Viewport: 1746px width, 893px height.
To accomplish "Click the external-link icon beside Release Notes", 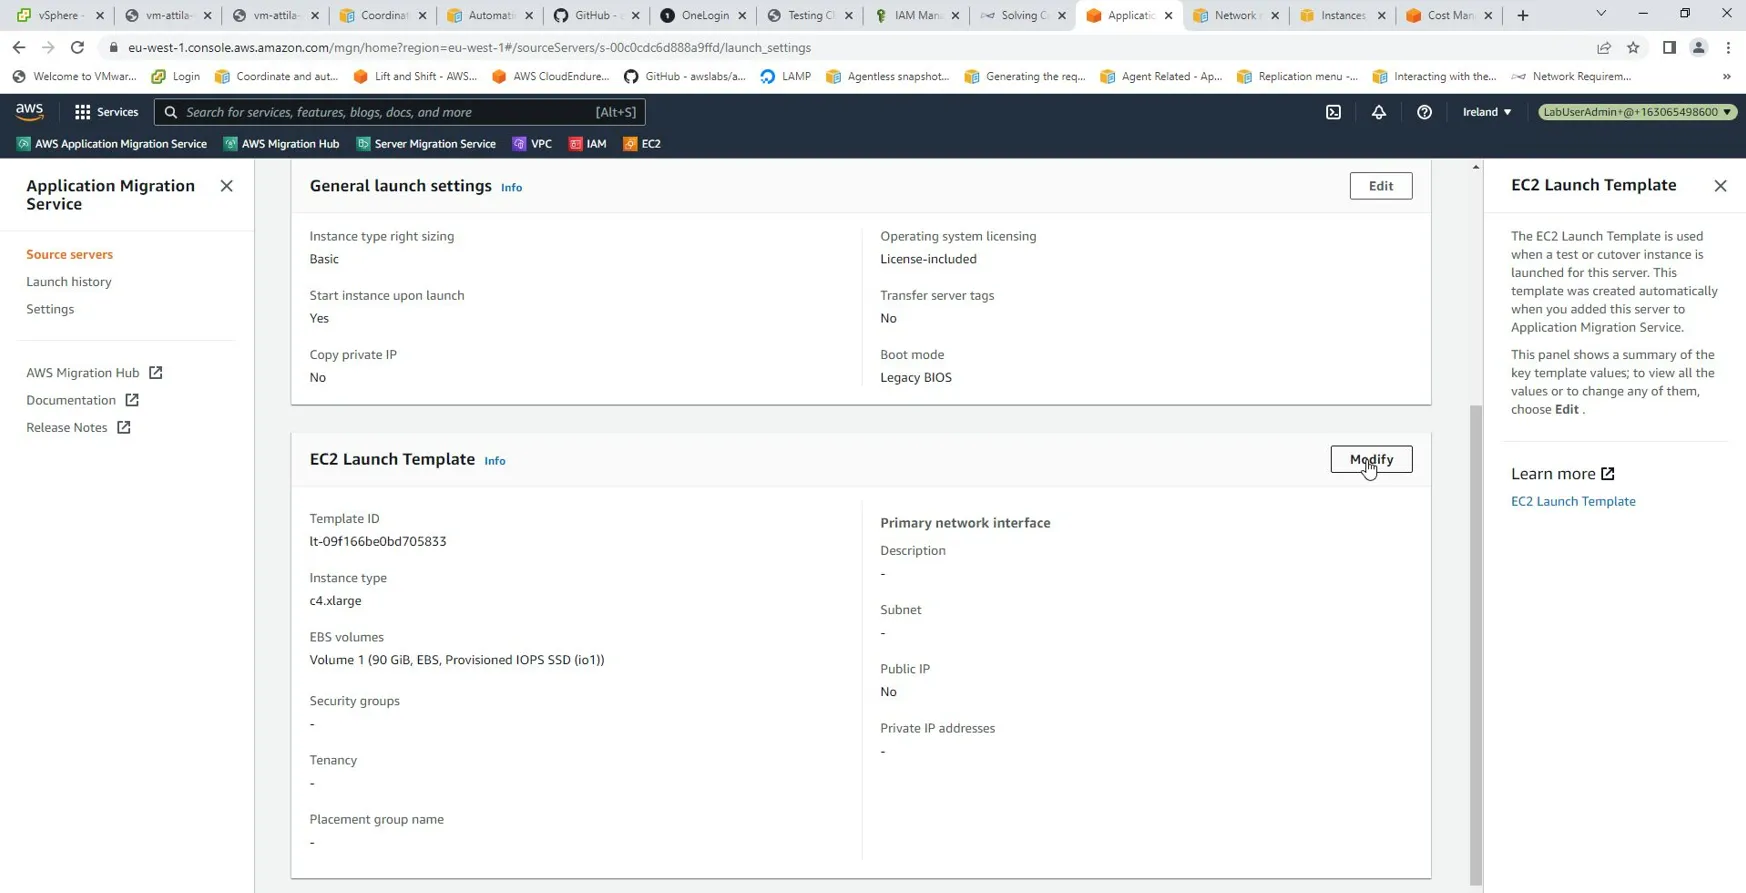I will 124,427.
